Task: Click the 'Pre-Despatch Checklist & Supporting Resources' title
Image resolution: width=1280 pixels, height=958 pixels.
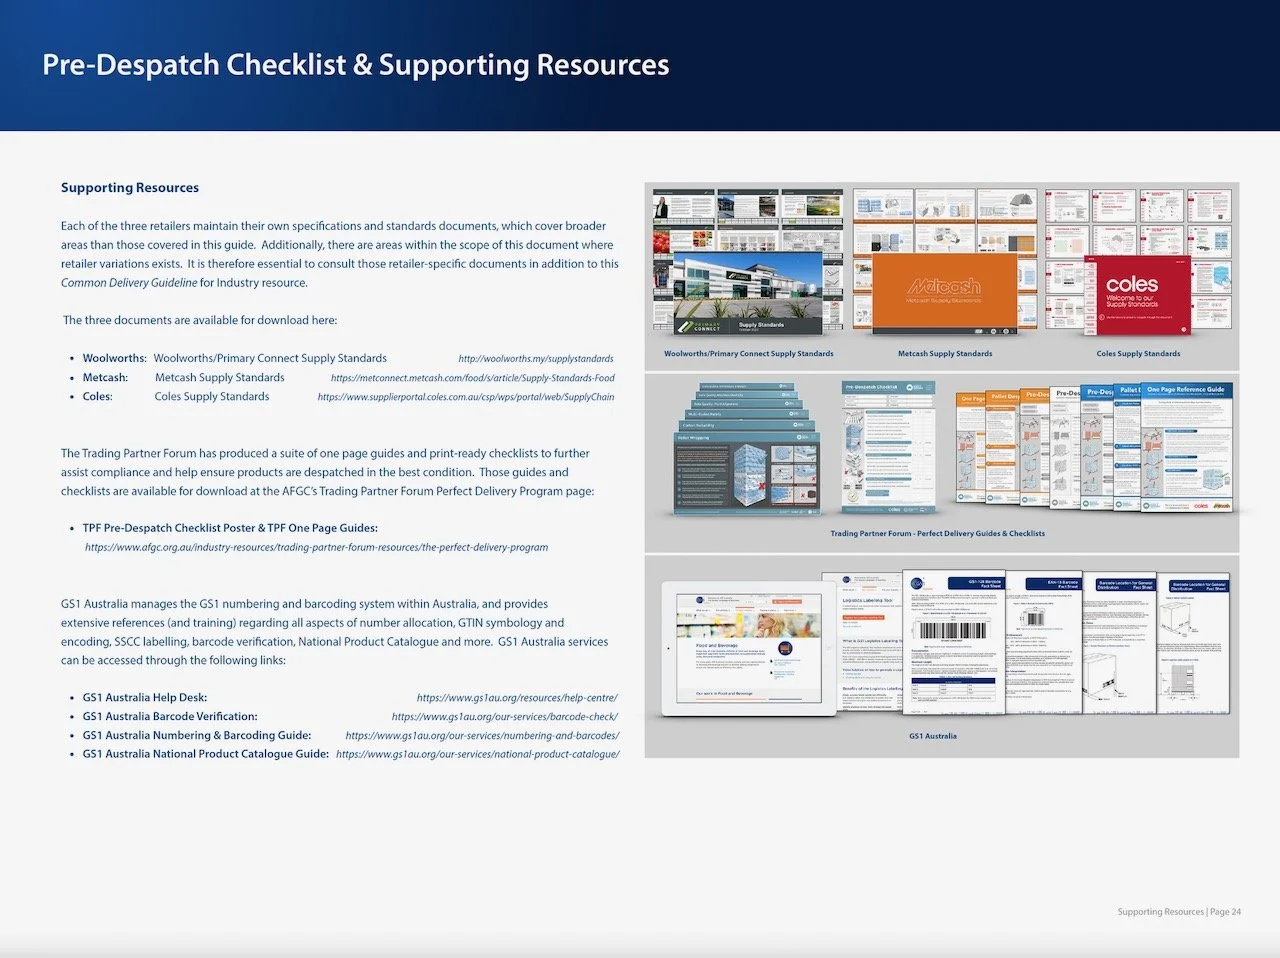Action: tap(356, 65)
